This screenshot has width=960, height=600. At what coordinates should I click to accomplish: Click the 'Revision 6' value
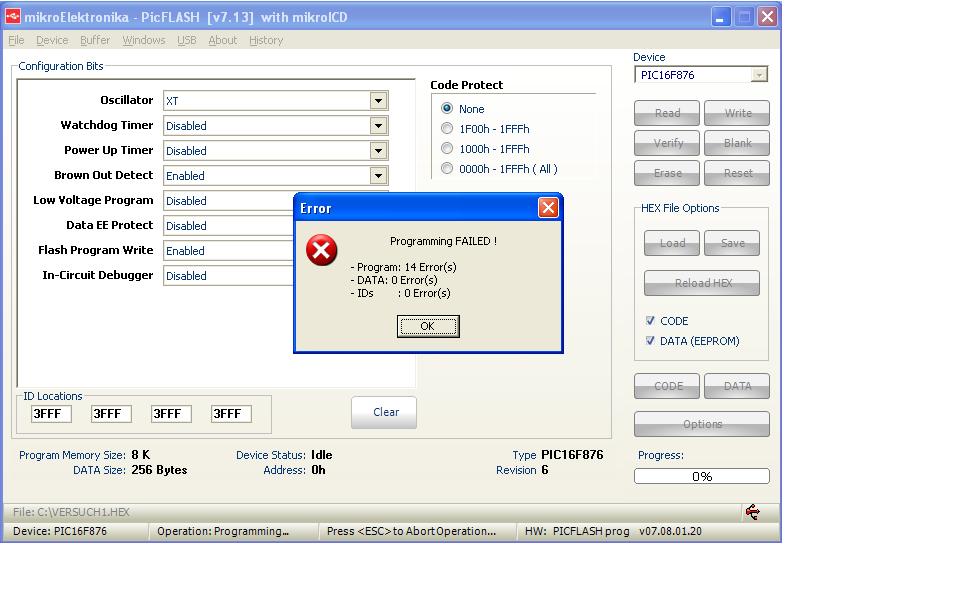tap(545, 470)
